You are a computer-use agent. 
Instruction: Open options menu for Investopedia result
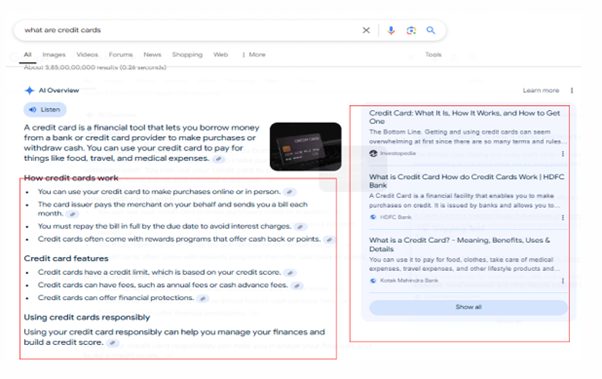pyautogui.click(x=563, y=154)
